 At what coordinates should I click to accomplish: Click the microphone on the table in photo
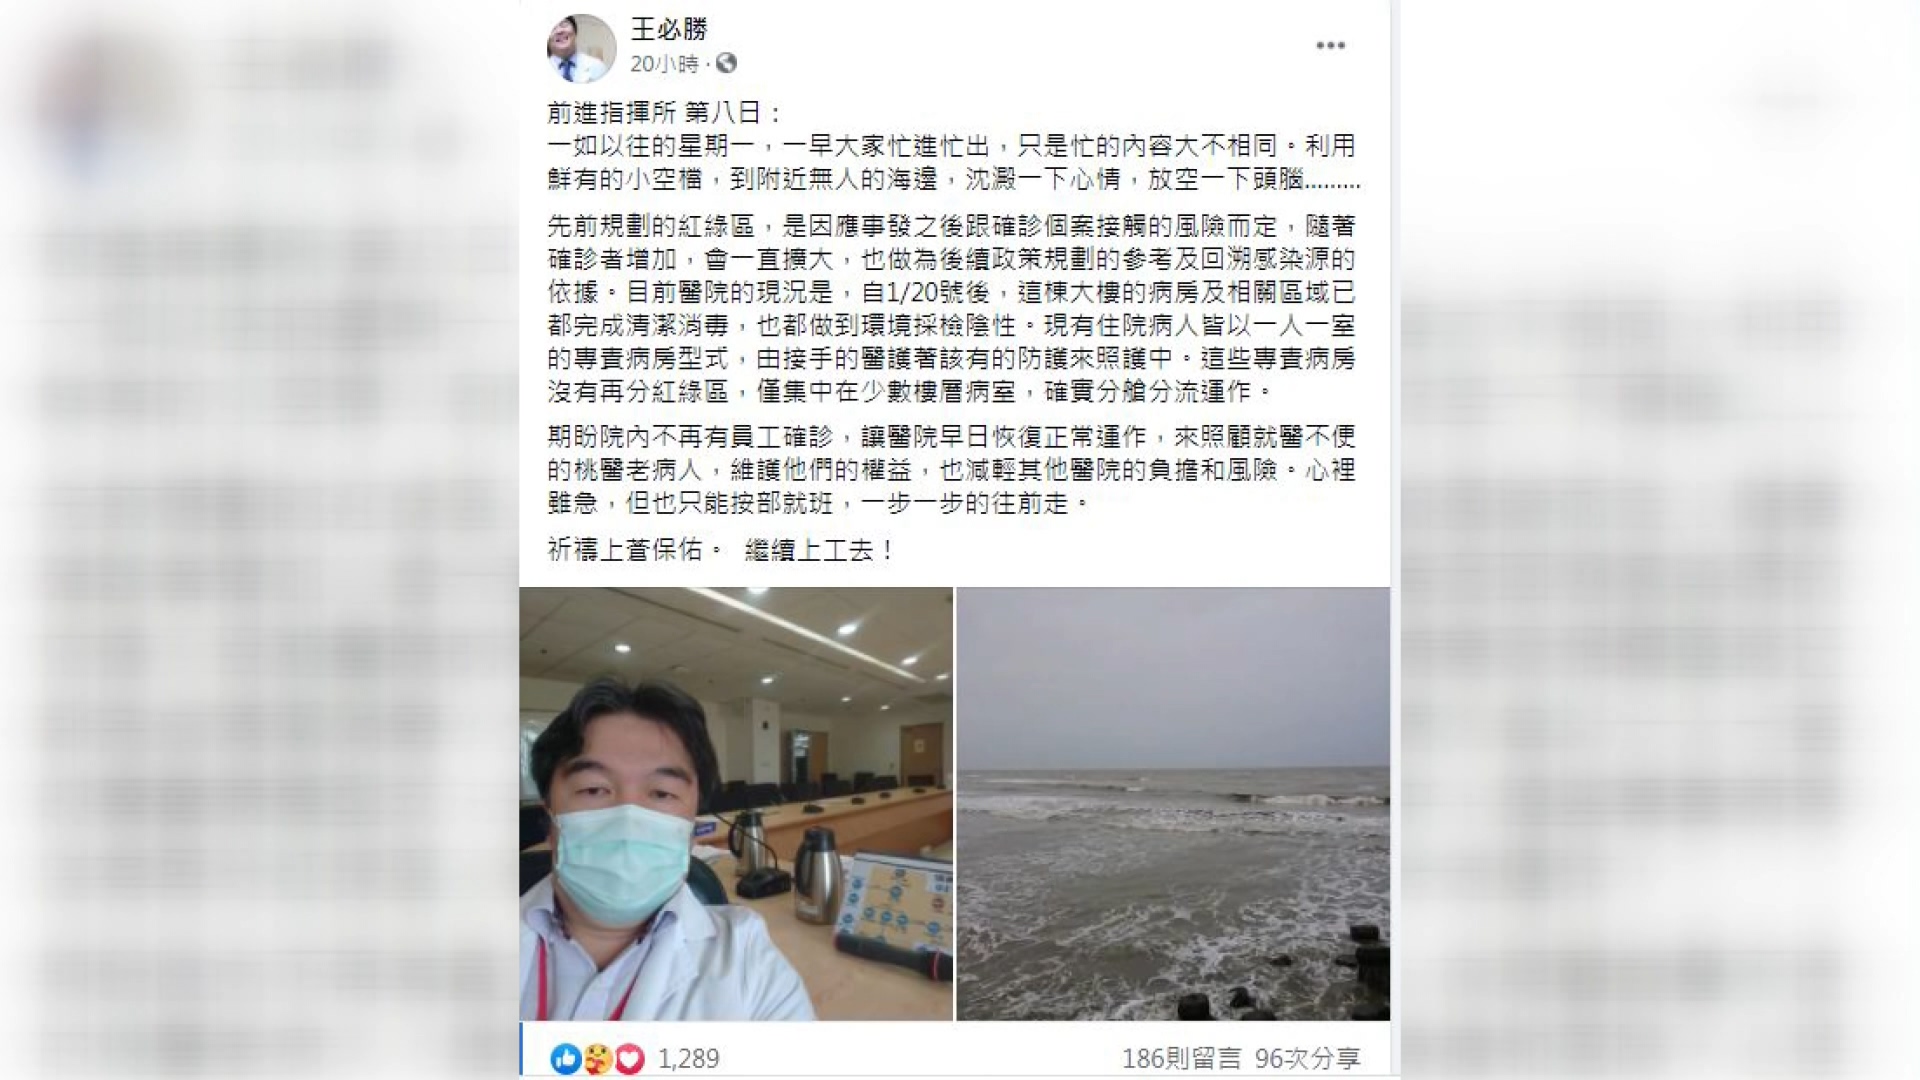point(893,954)
